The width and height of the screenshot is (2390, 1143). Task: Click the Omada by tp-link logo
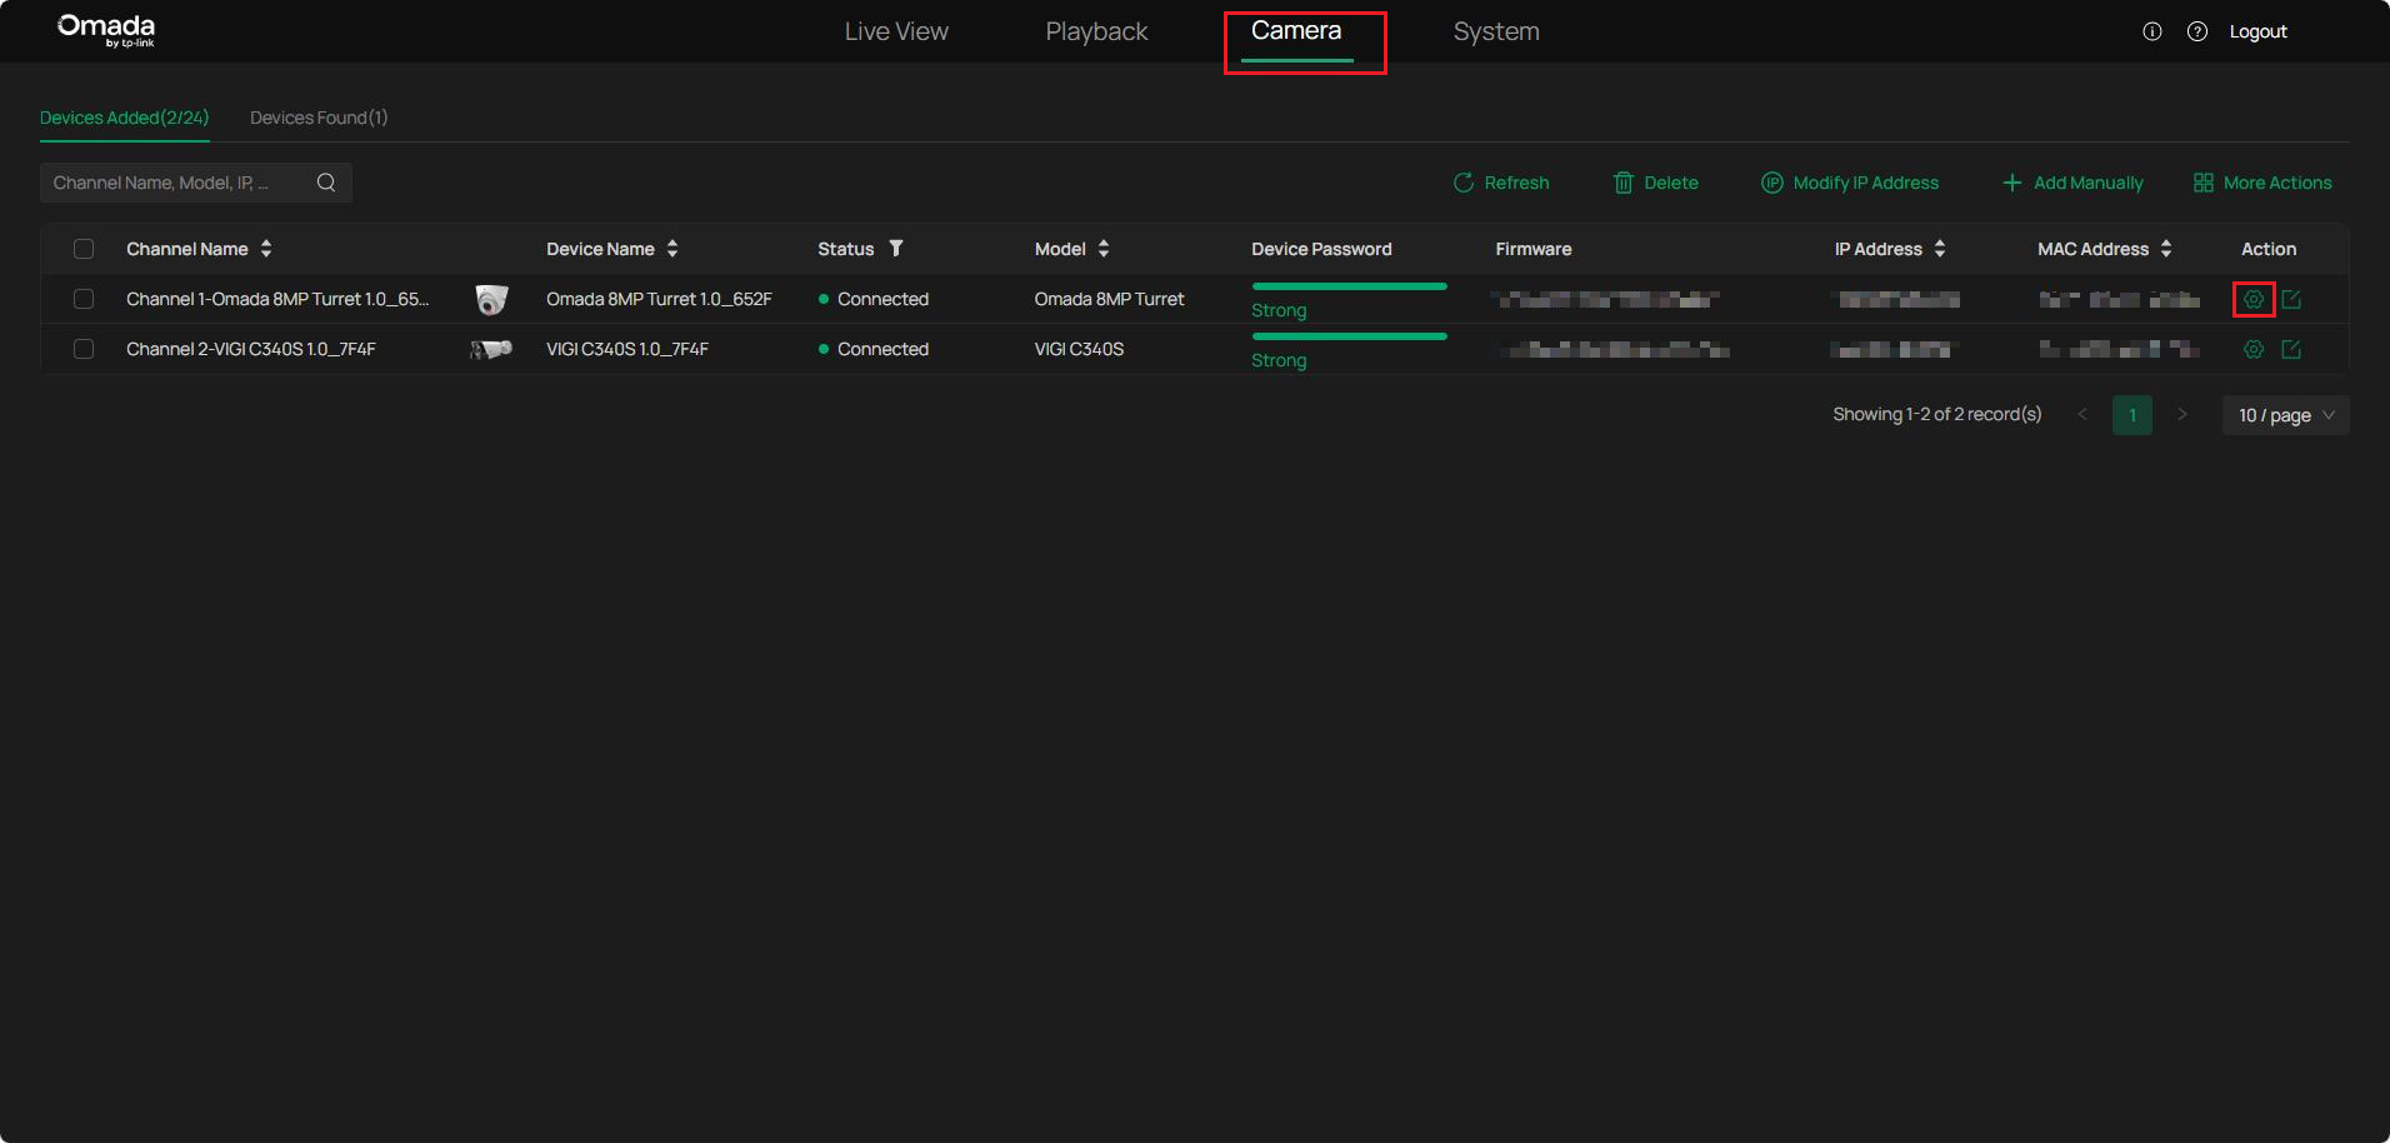(106, 31)
